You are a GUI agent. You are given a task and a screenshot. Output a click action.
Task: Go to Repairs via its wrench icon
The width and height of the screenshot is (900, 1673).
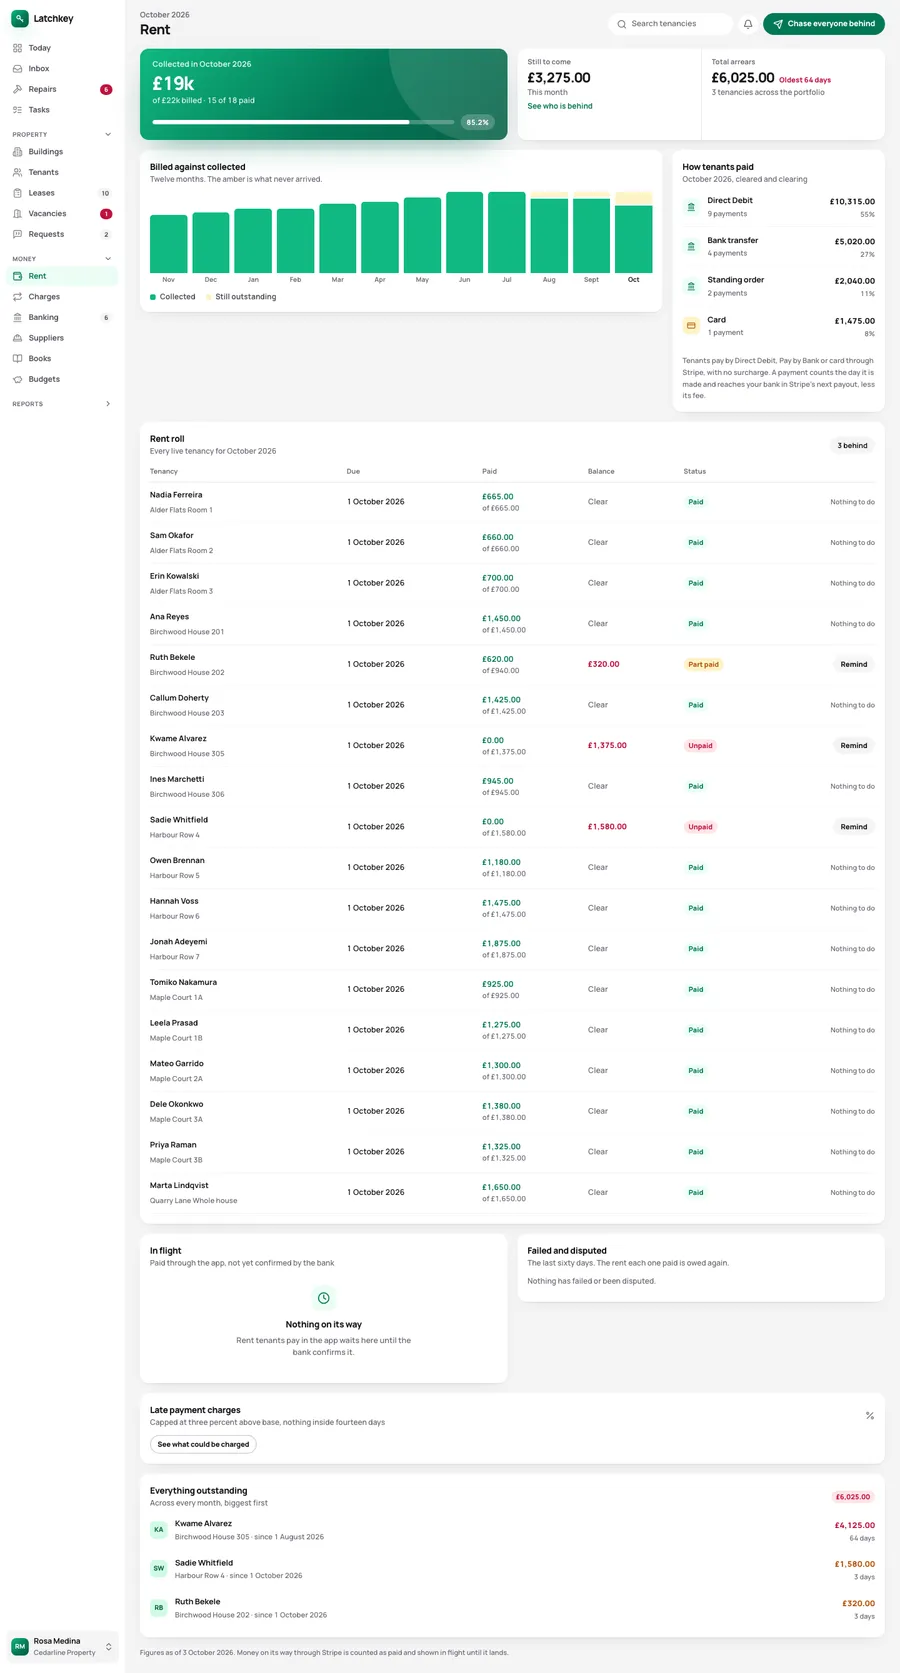coord(17,89)
